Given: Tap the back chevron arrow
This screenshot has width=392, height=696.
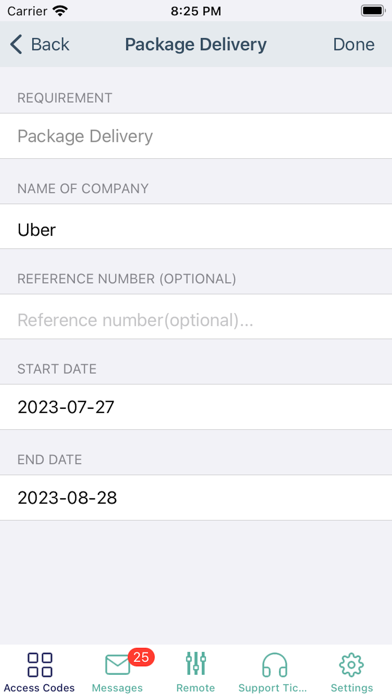Looking at the screenshot, I should pos(16,44).
